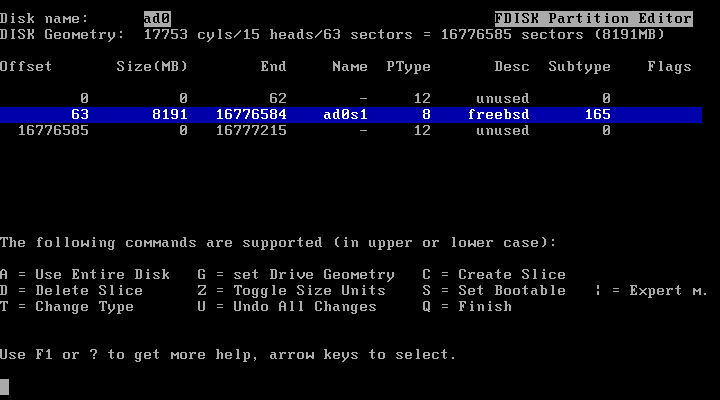Click the PType value 8
This screenshot has width=720, height=400.
pos(426,114)
